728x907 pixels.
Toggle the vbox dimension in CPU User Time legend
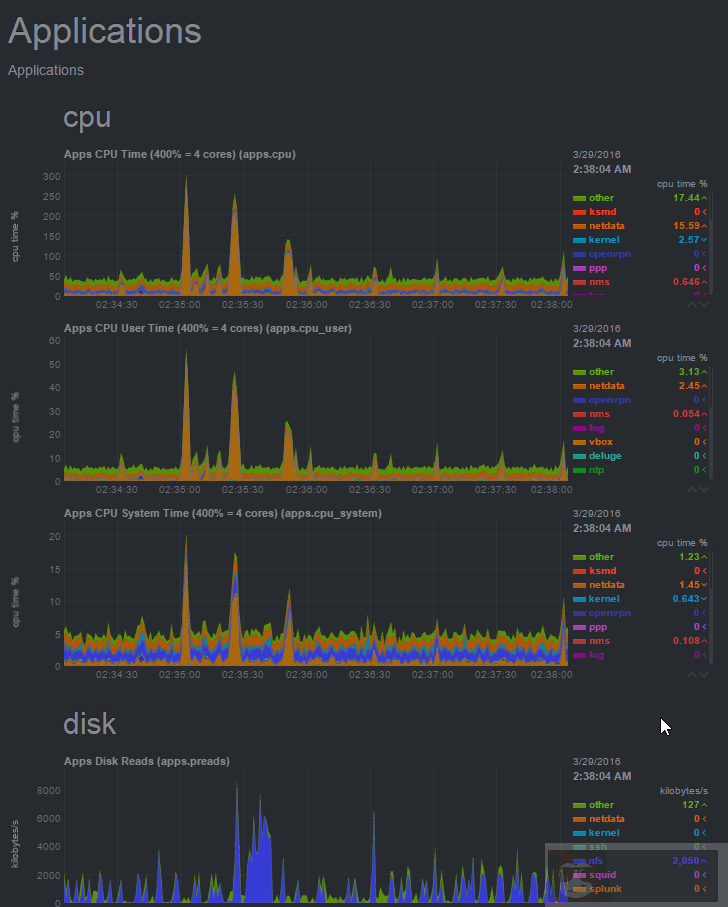pyautogui.click(x=599, y=442)
